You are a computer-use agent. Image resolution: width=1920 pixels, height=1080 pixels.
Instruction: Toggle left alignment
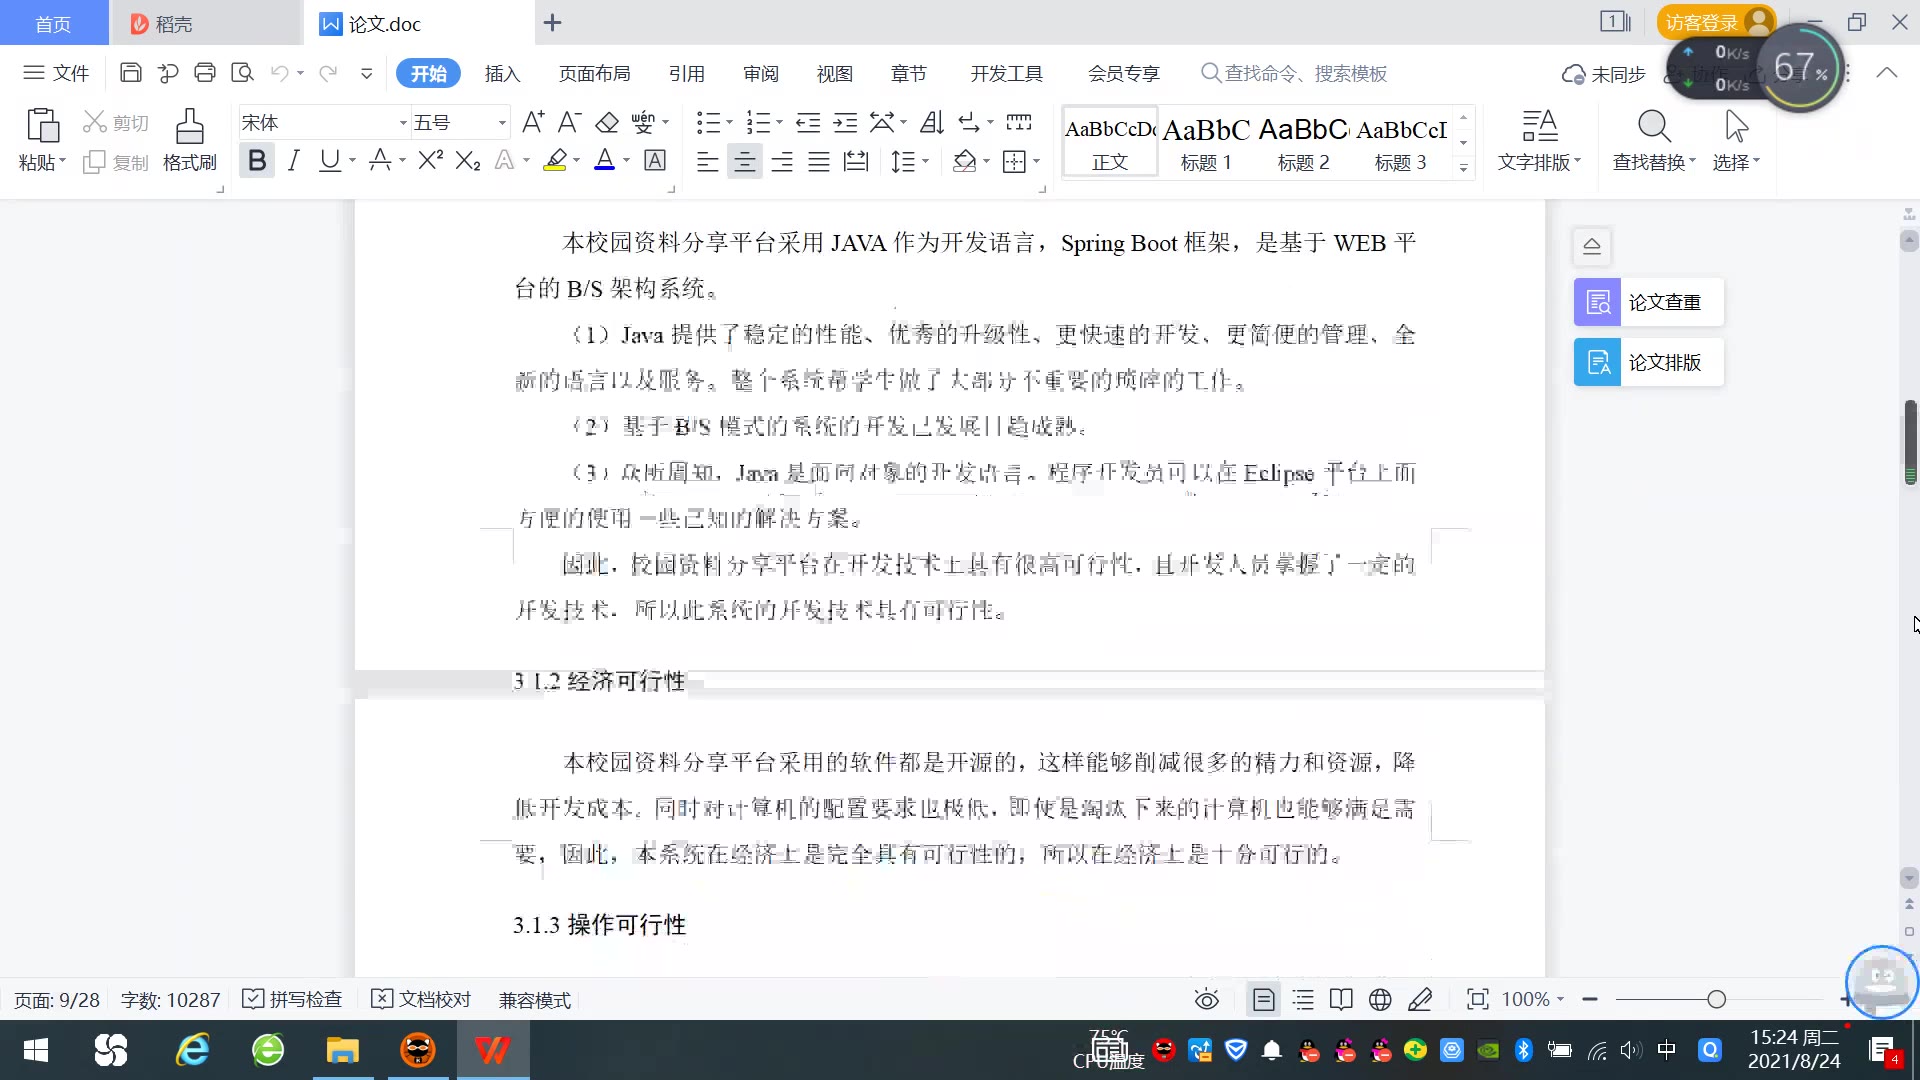(707, 161)
